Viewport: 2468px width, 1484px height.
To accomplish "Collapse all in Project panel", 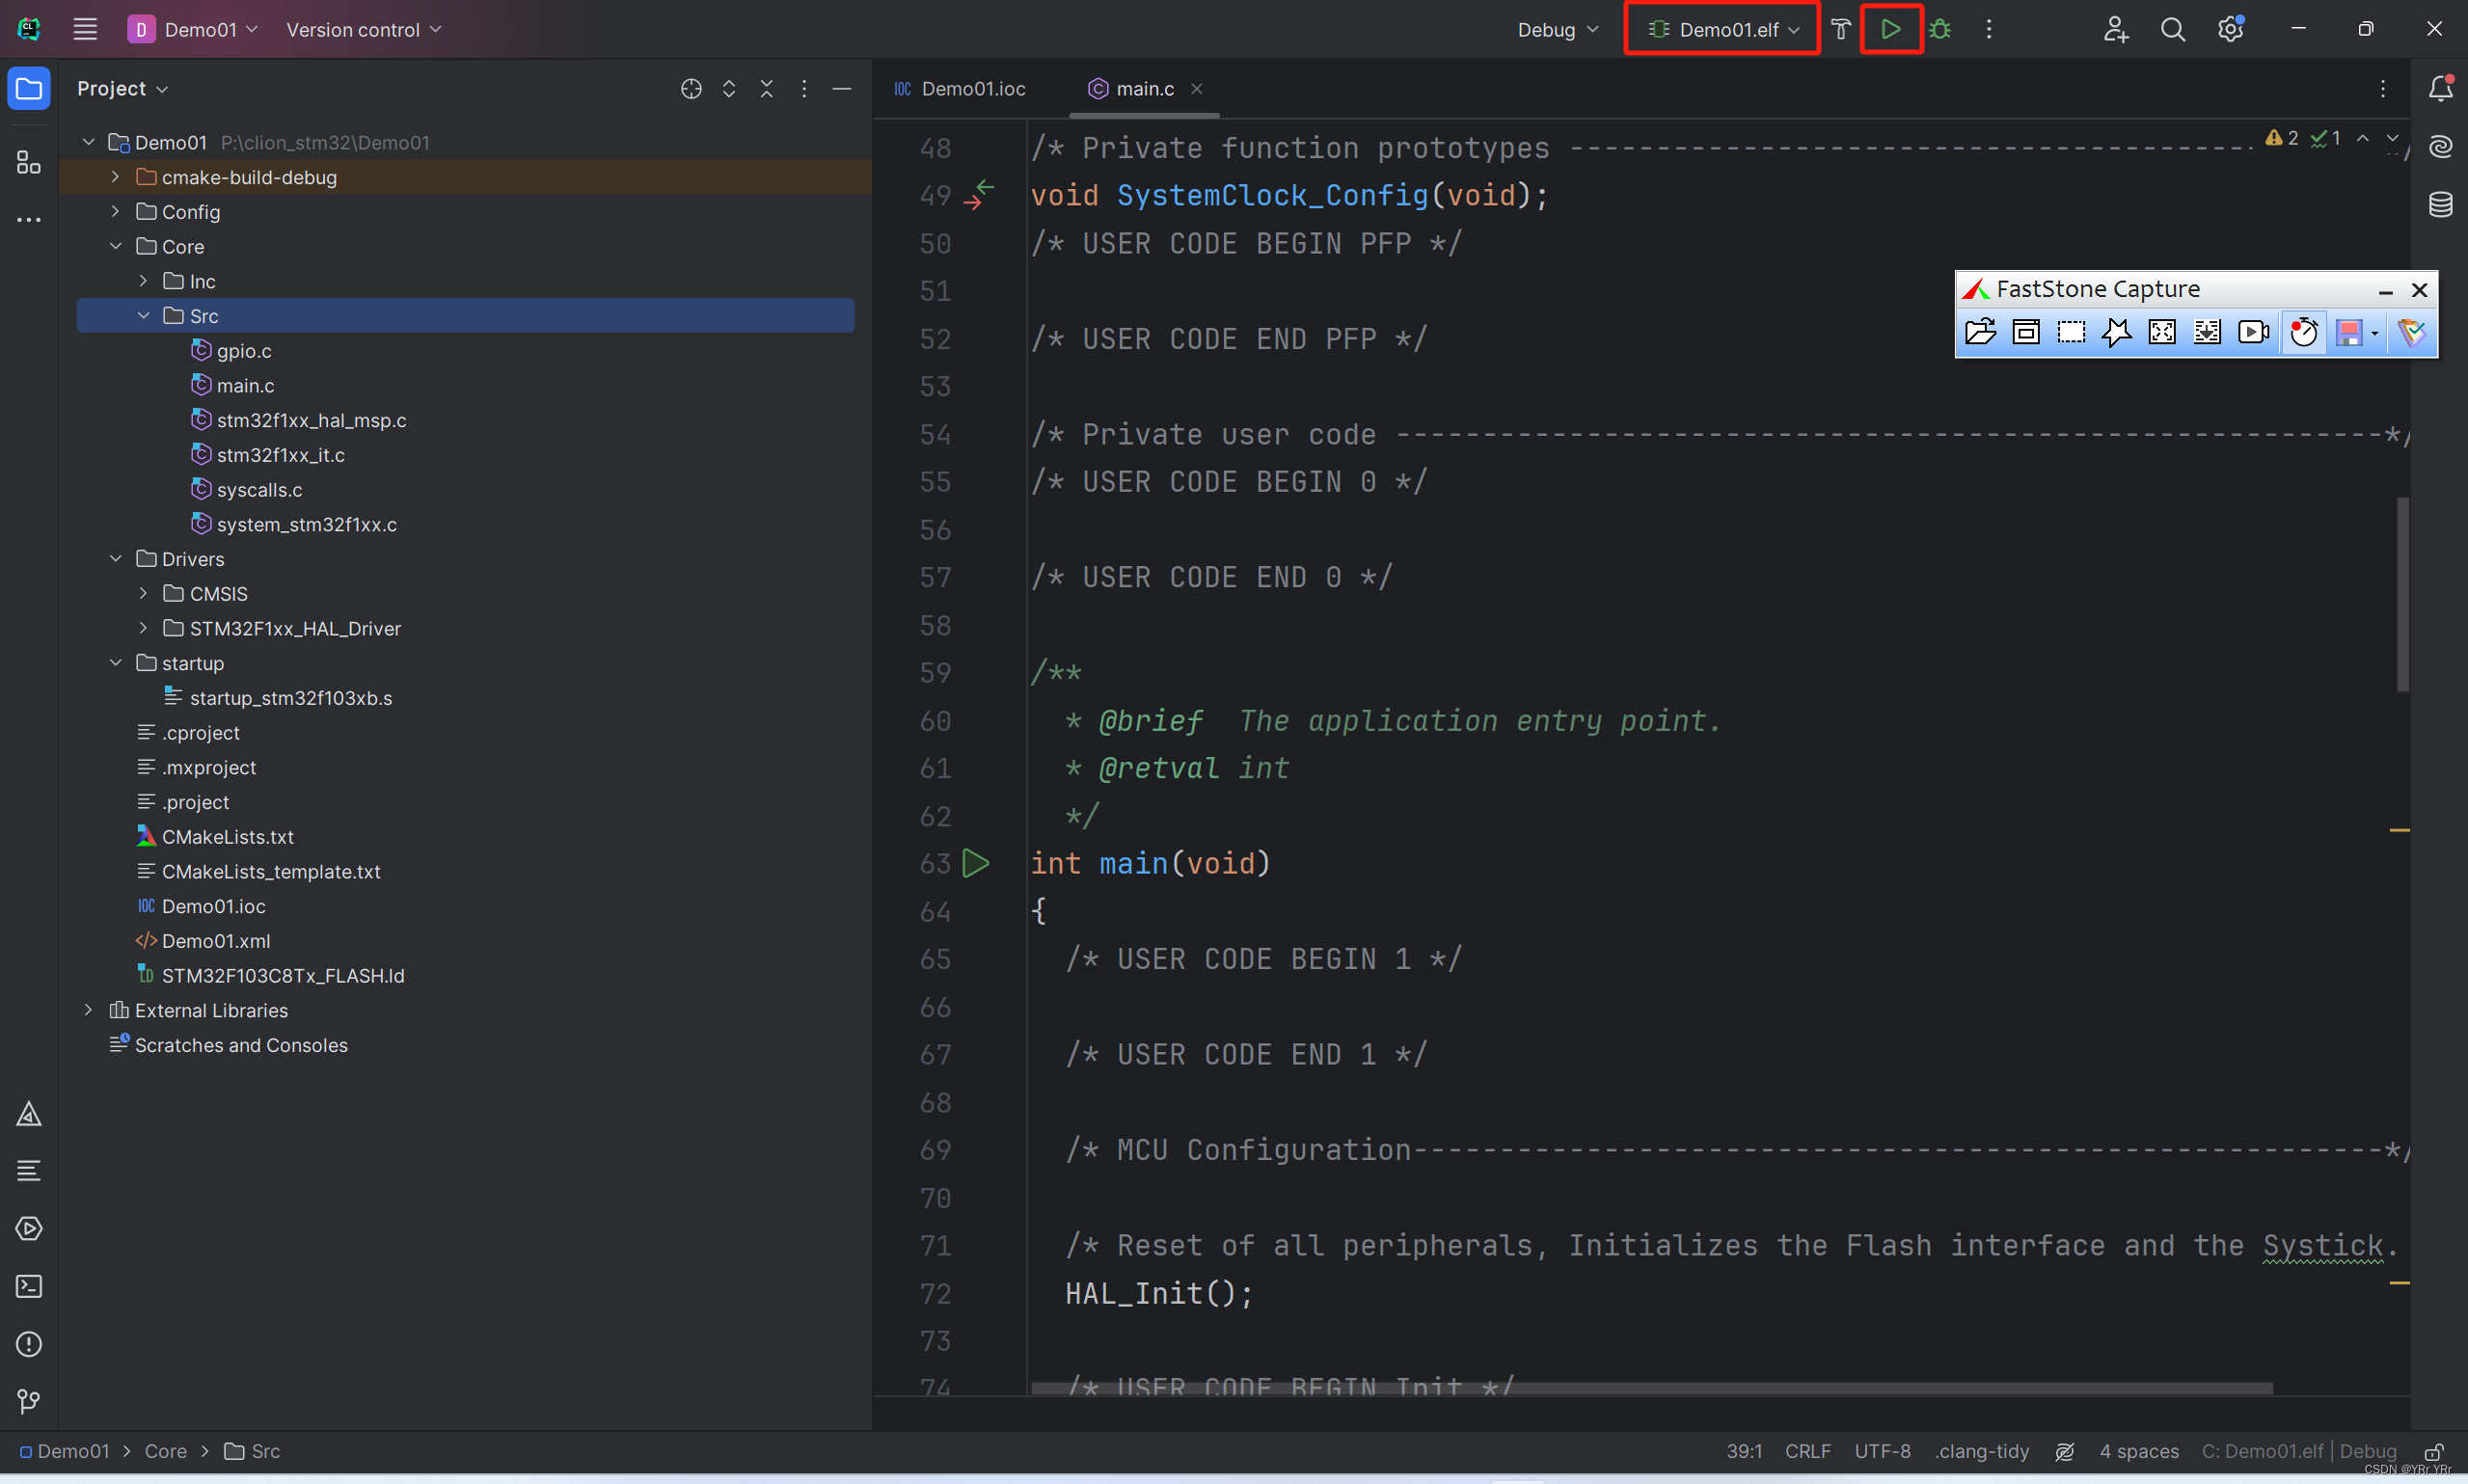I will (767, 89).
